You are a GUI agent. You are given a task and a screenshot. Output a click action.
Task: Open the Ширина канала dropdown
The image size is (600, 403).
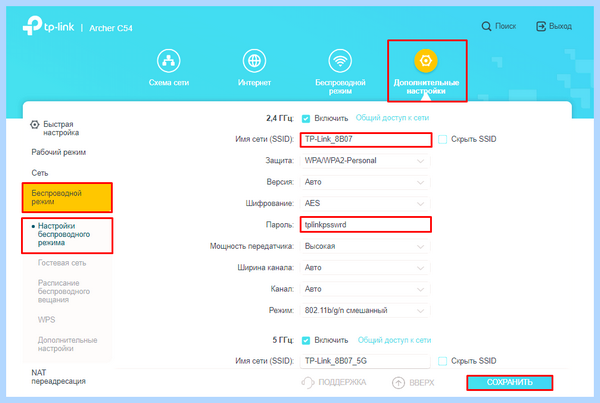[365, 268]
